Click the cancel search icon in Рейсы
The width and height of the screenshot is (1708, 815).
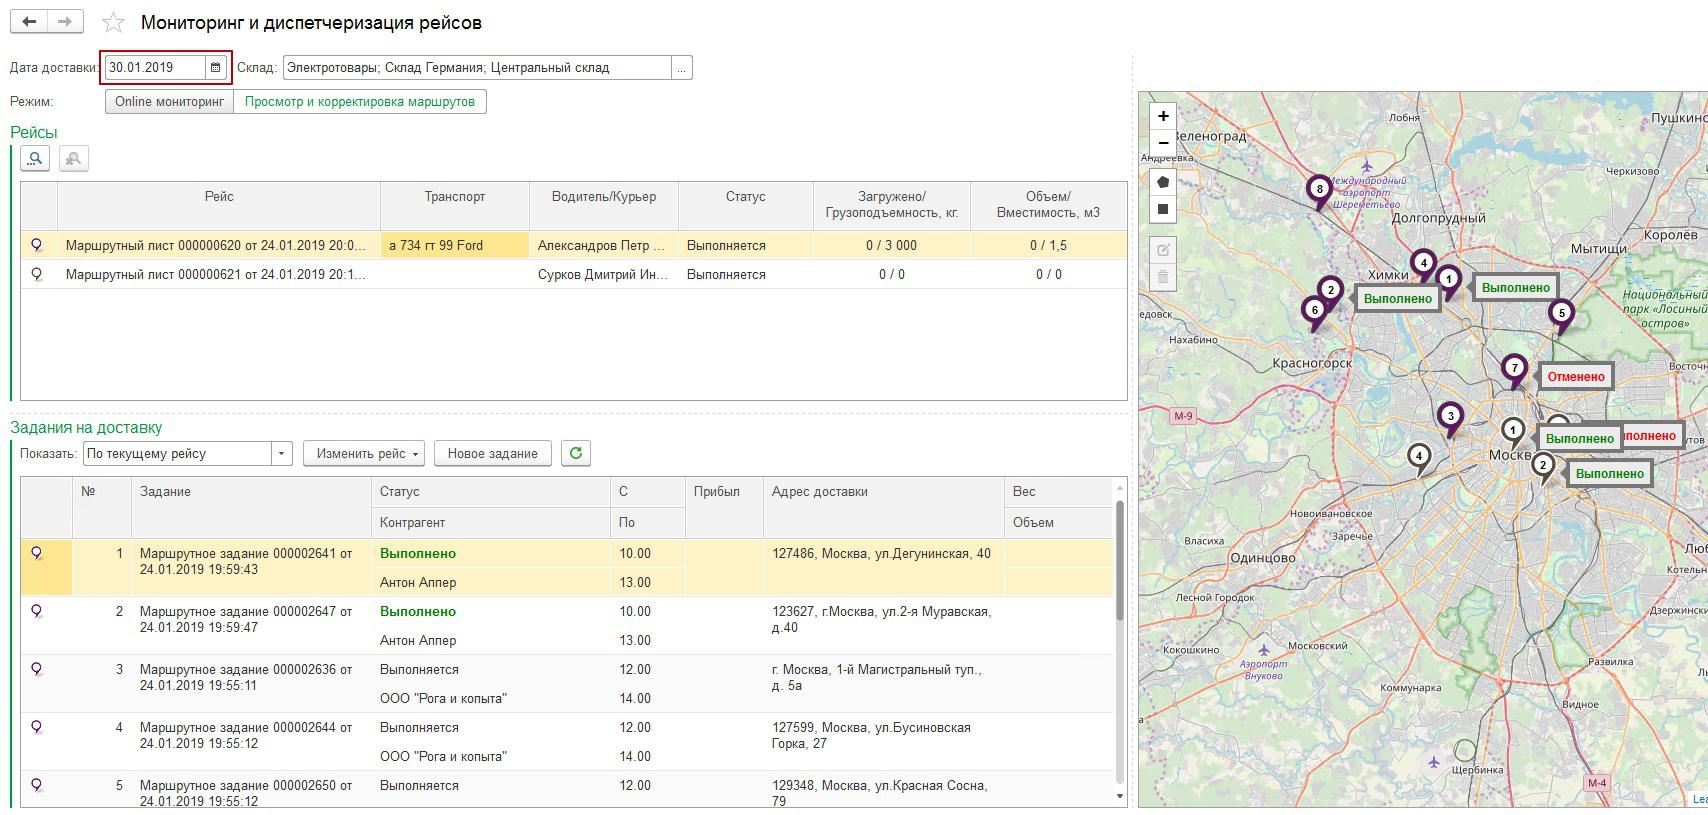point(74,158)
